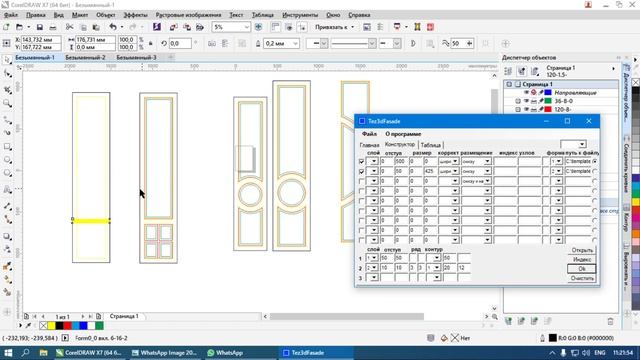Click the rotation angle input field
This screenshot has height=360, width=640.
[180, 43]
